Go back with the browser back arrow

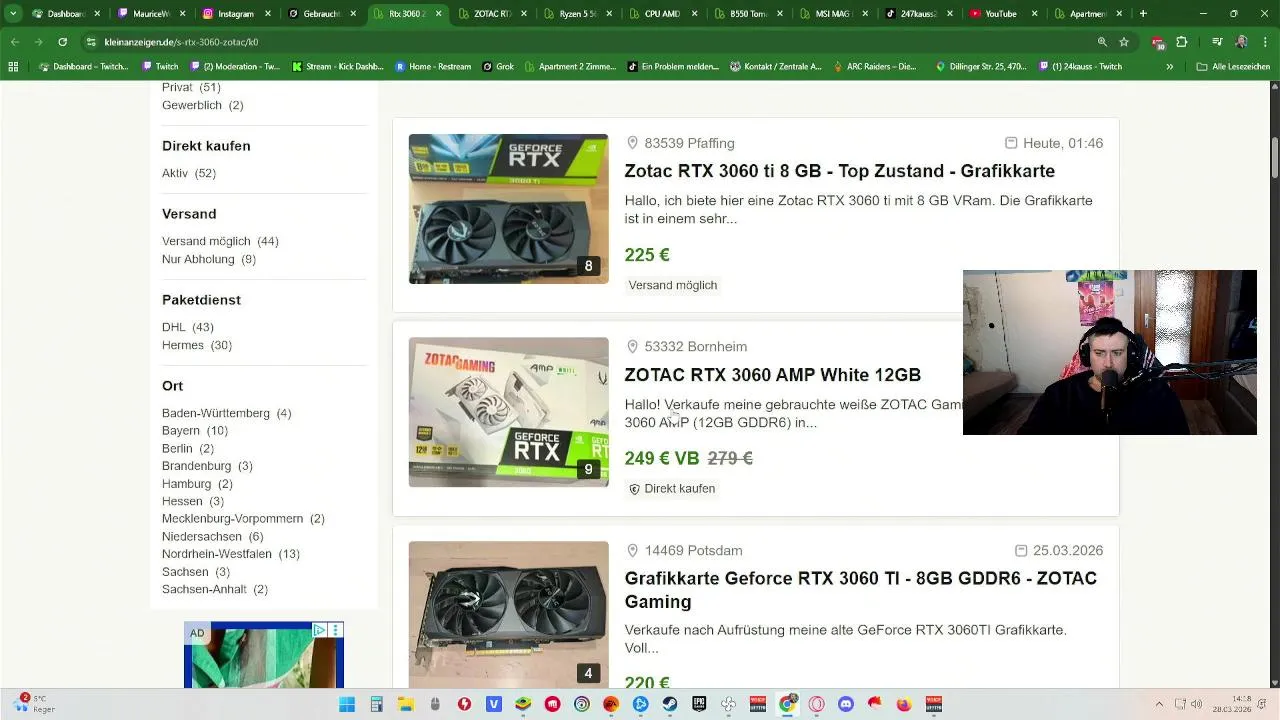(15, 42)
